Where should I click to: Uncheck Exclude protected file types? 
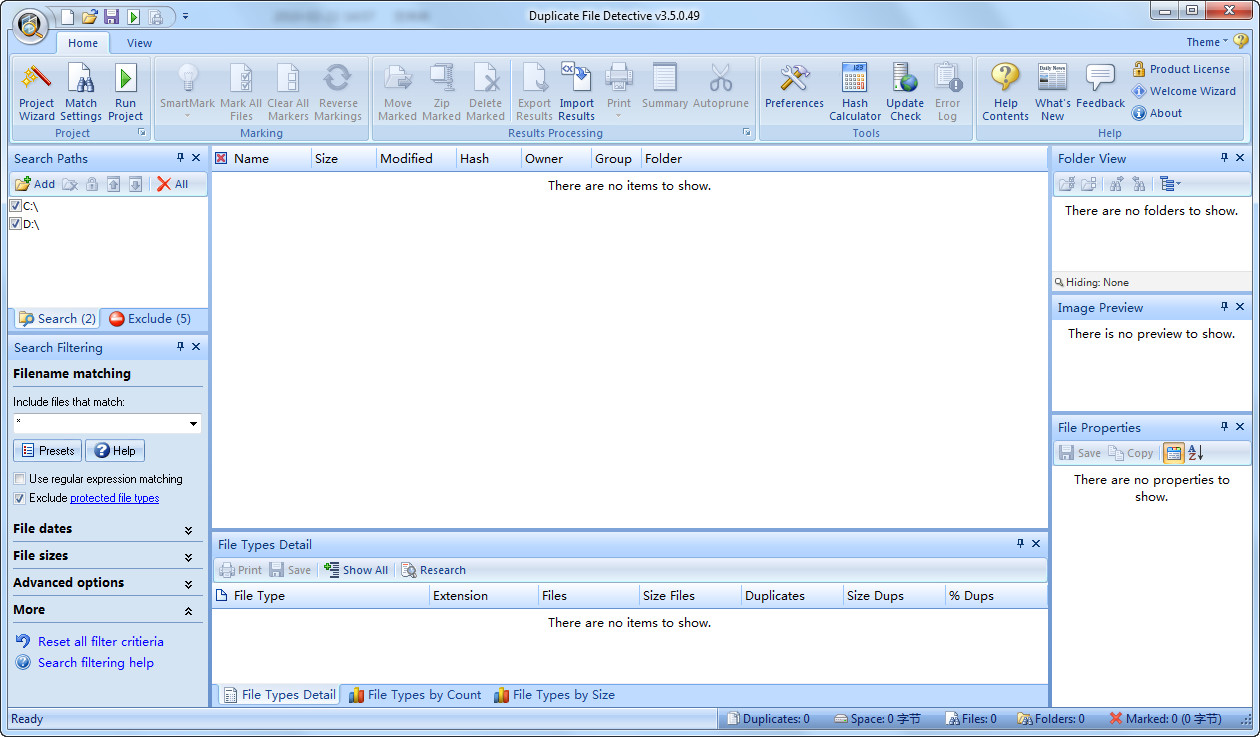coord(20,498)
